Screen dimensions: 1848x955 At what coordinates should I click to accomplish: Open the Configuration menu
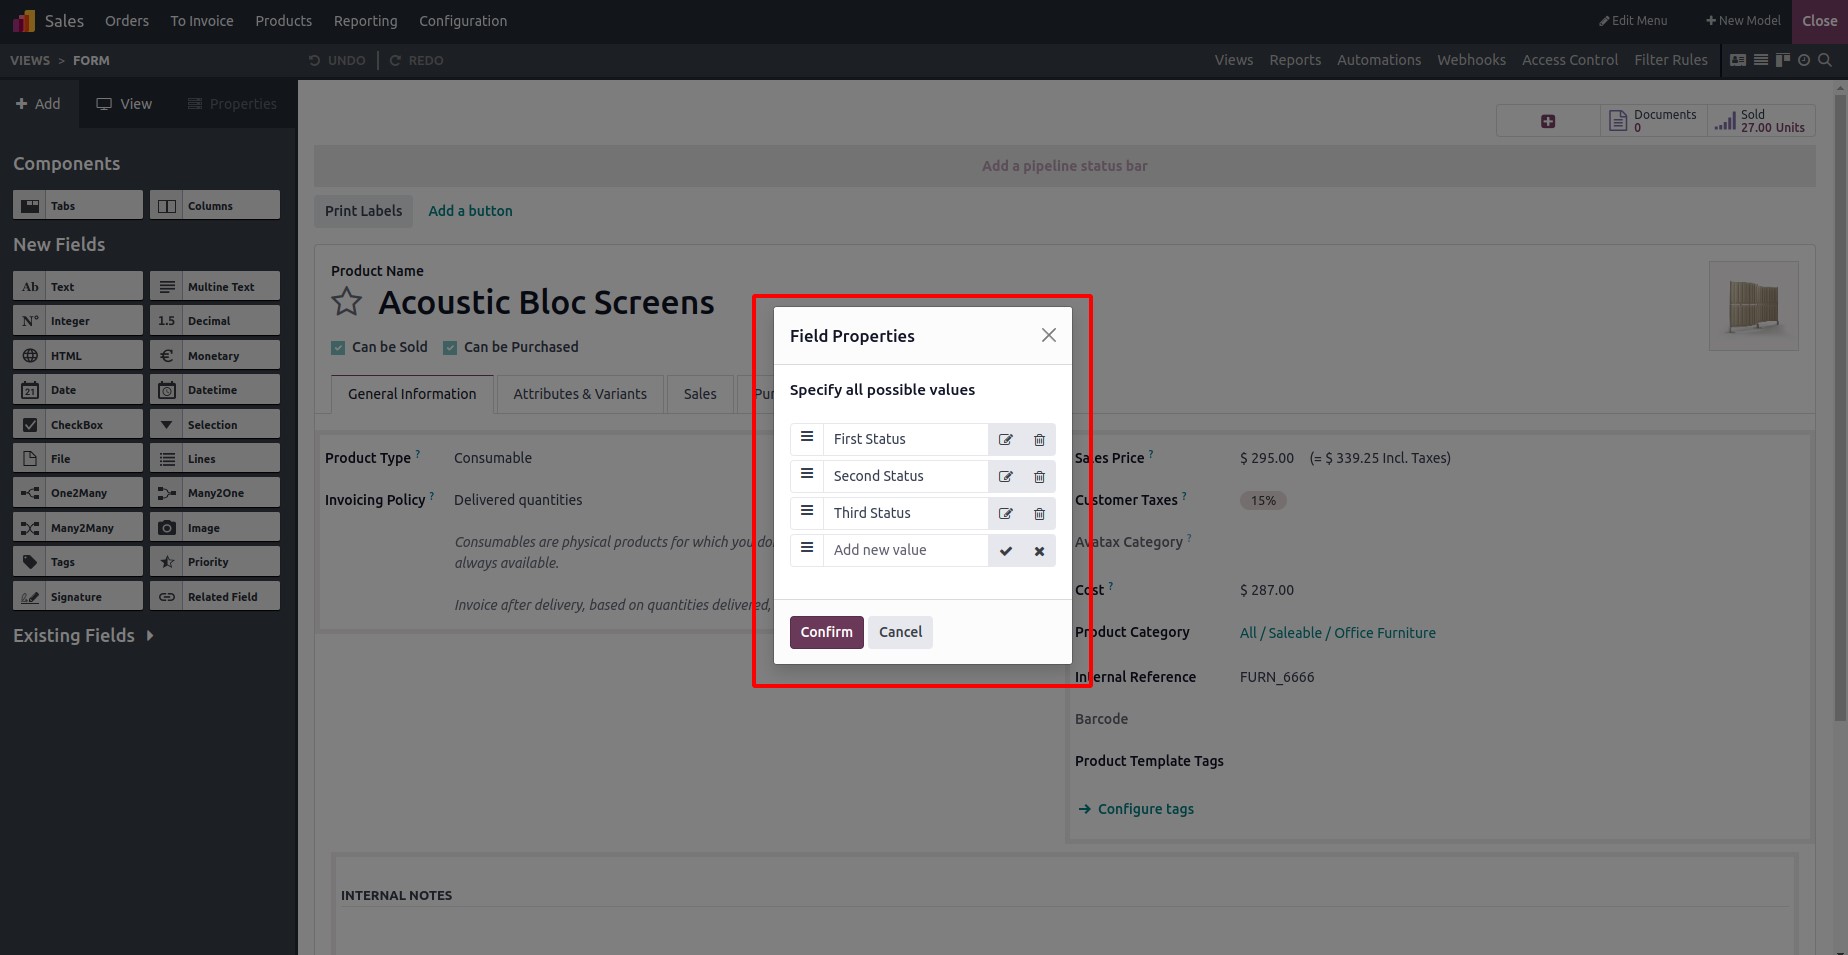[463, 21]
